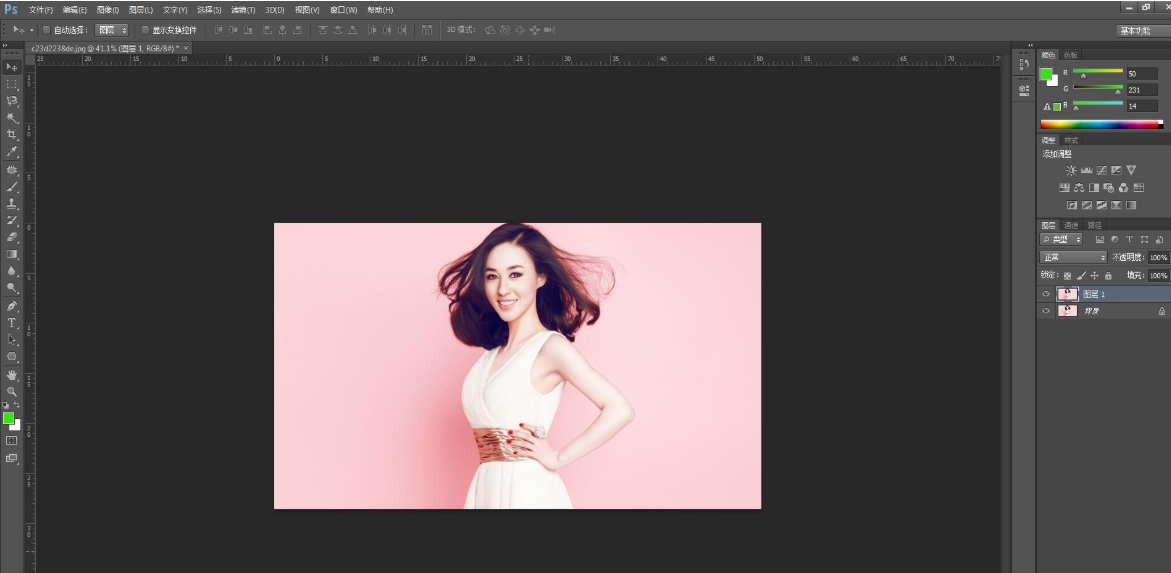Select the 图层 1 layer thumbnail
This screenshot has width=1171, height=573.
pos(1067,294)
